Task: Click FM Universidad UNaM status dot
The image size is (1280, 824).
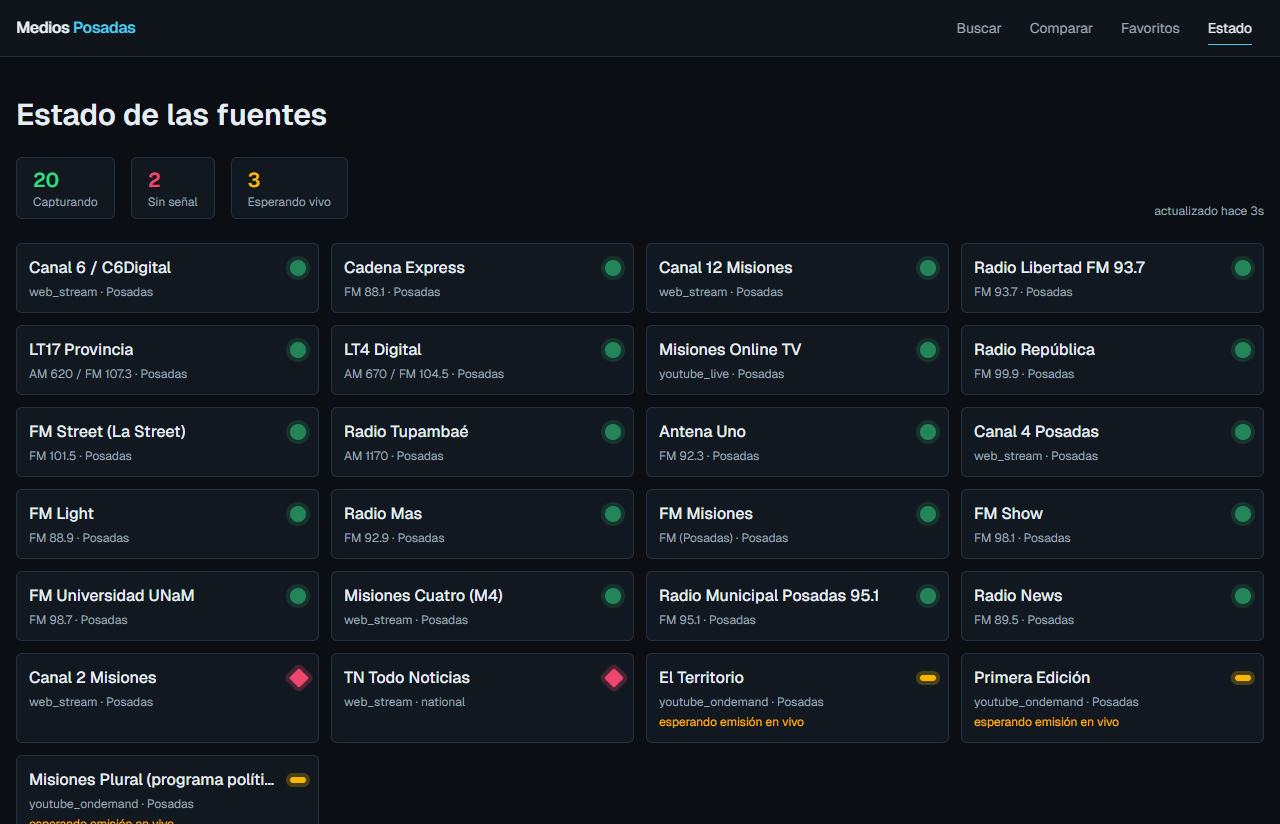Action: click(x=298, y=596)
